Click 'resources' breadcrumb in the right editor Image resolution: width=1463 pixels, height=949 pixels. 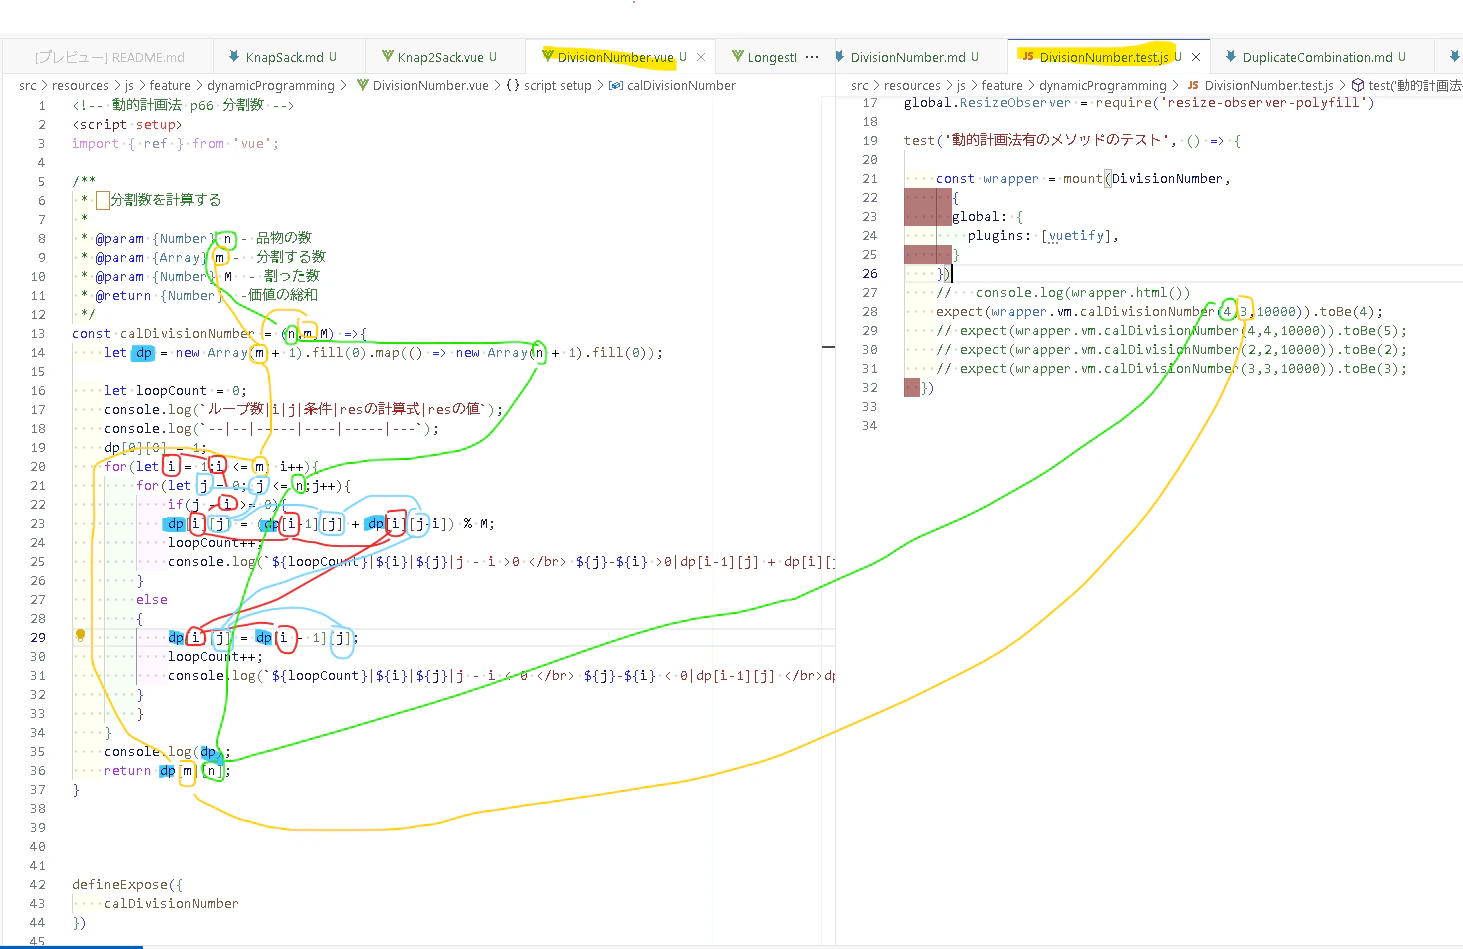pos(912,86)
